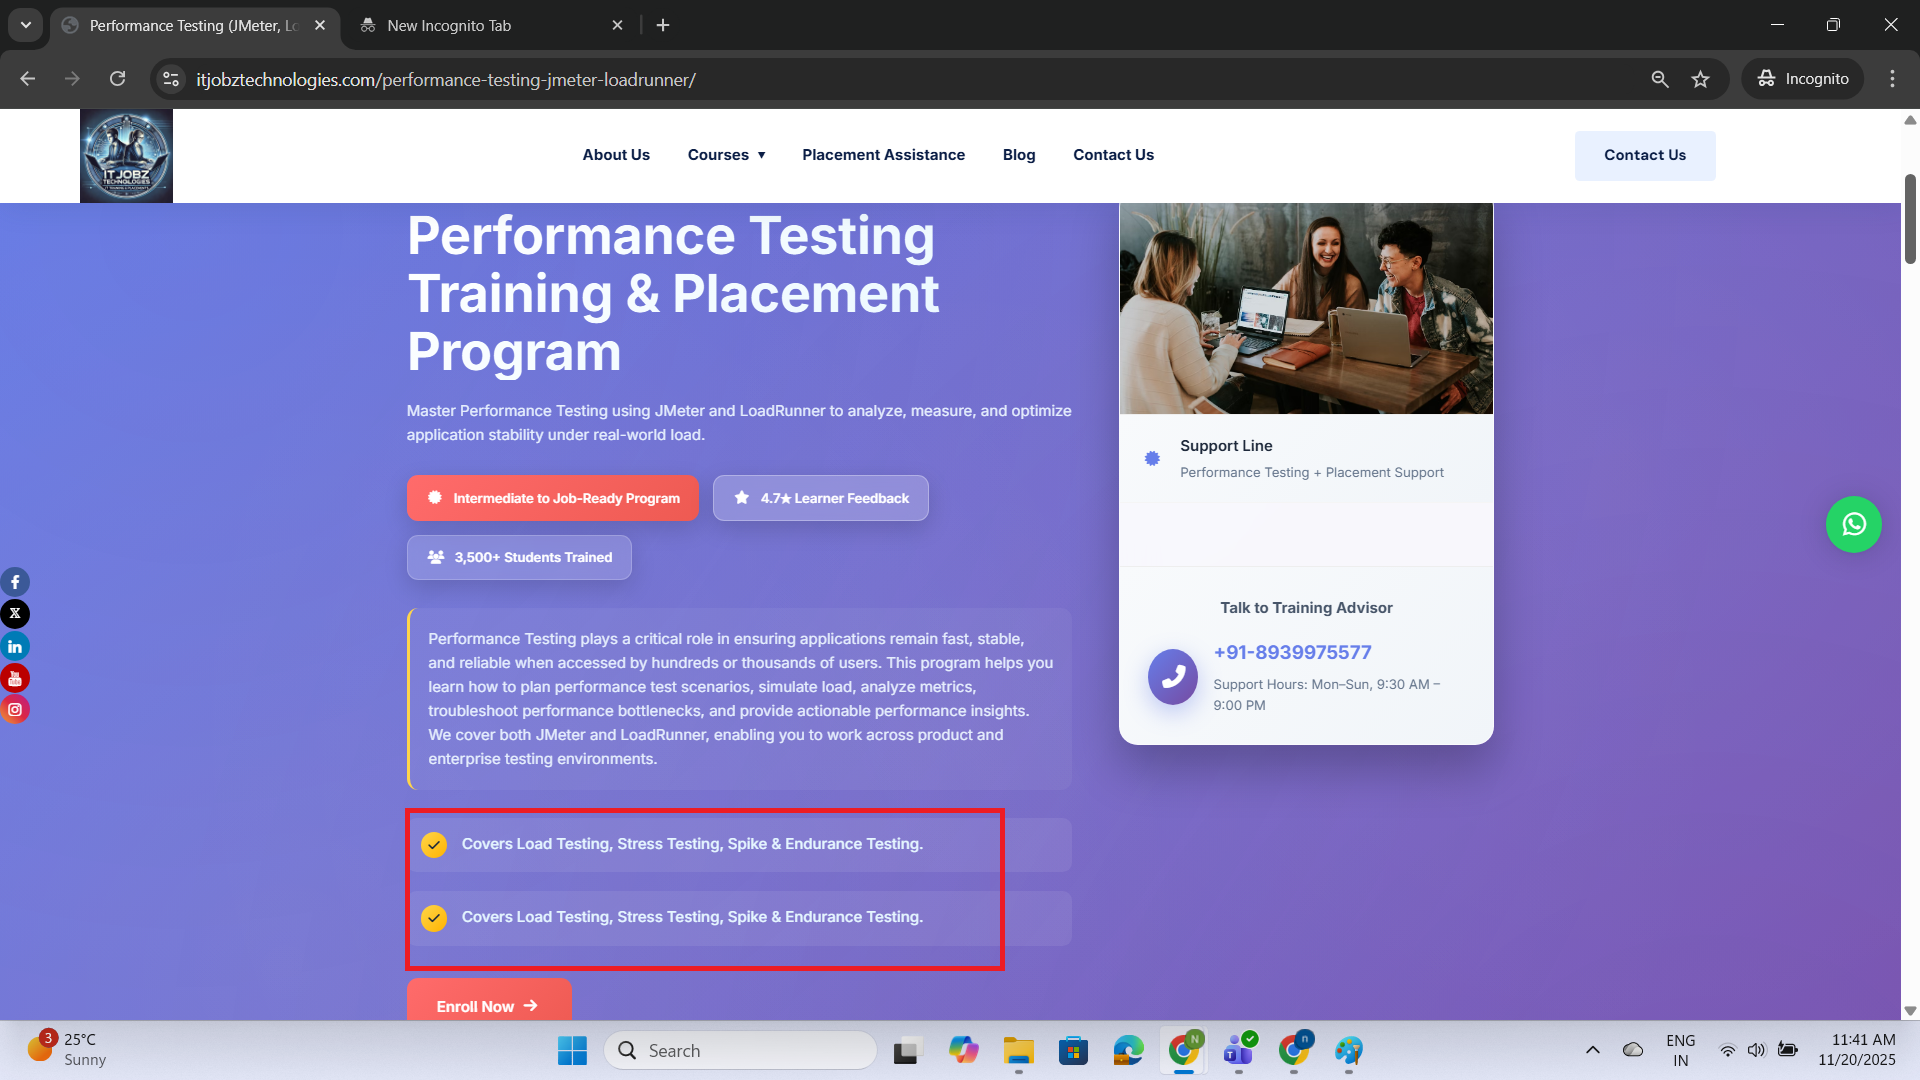Screen dimensions: 1920x1080
Task: Click the Enroll Now button
Action: point(488,1005)
